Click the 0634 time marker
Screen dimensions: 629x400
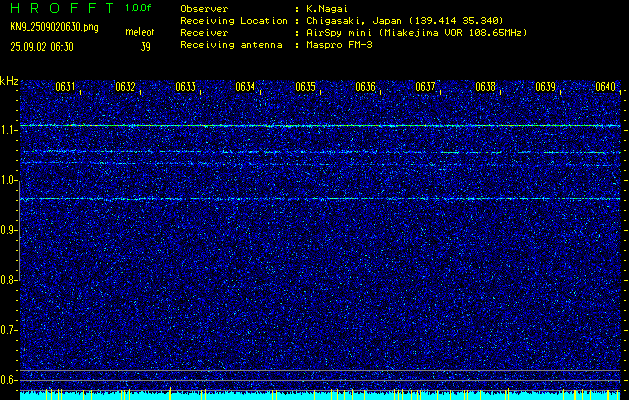tap(245, 87)
